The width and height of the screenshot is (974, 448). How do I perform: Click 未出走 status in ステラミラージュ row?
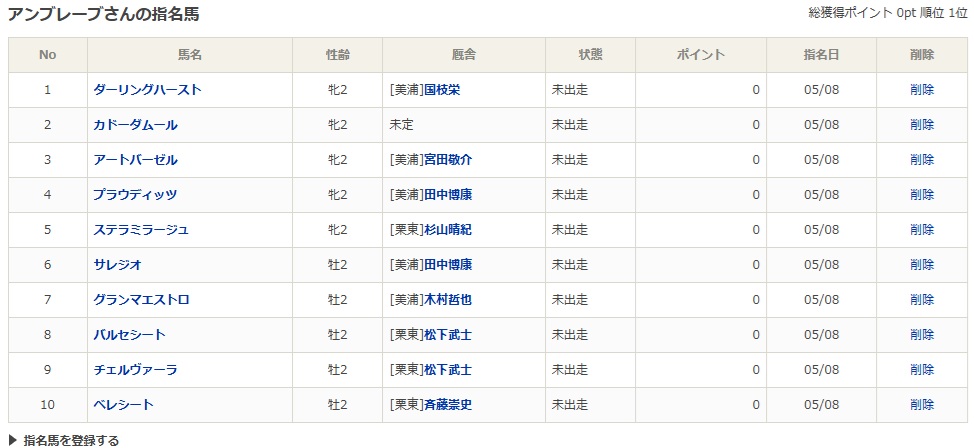click(x=570, y=230)
